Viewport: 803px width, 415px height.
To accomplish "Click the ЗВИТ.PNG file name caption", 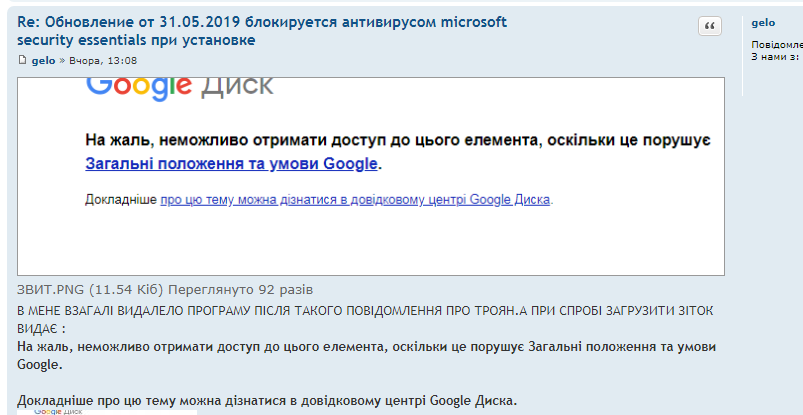I will coord(51,289).
